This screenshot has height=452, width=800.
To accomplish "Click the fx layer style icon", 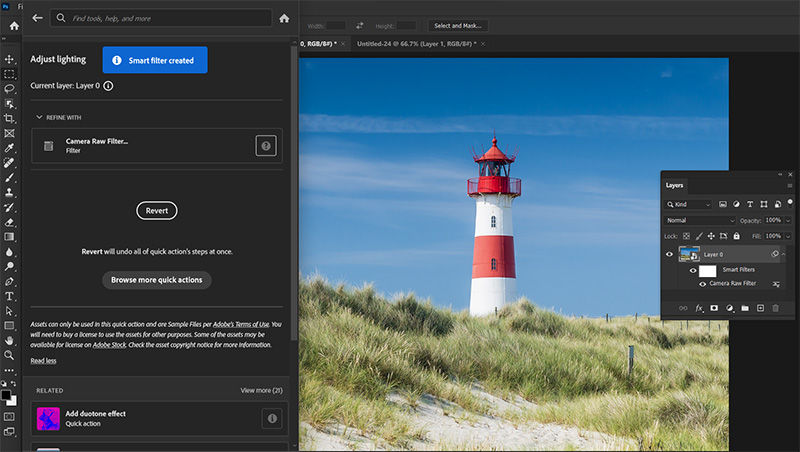I will (699, 308).
